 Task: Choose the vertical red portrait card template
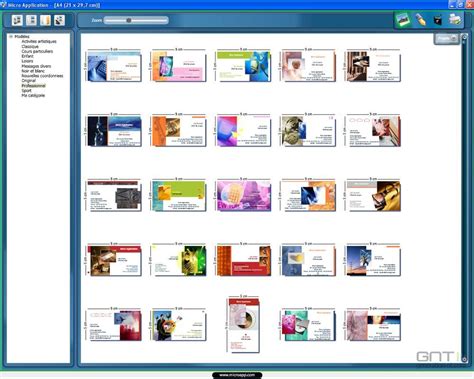click(x=244, y=325)
